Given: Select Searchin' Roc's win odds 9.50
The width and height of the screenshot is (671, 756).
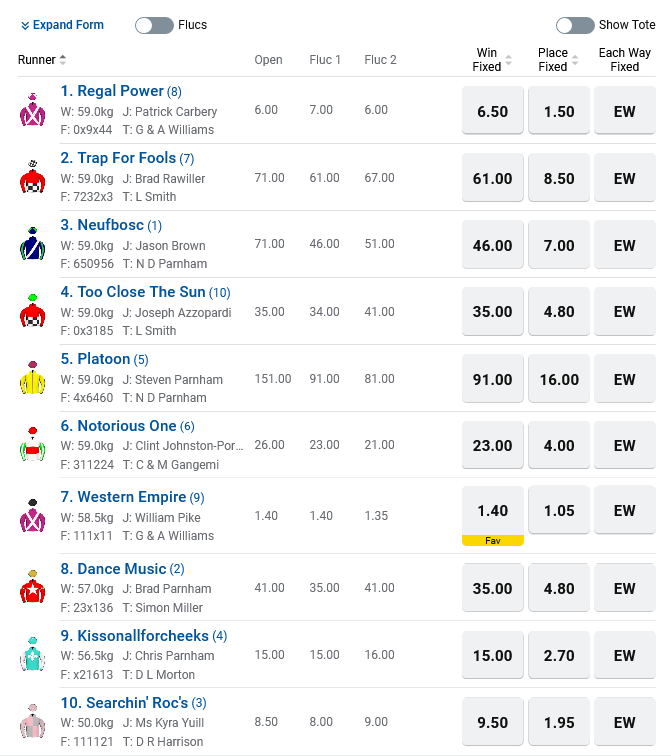Looking at the screenshot, I should [x=493, y=722].
